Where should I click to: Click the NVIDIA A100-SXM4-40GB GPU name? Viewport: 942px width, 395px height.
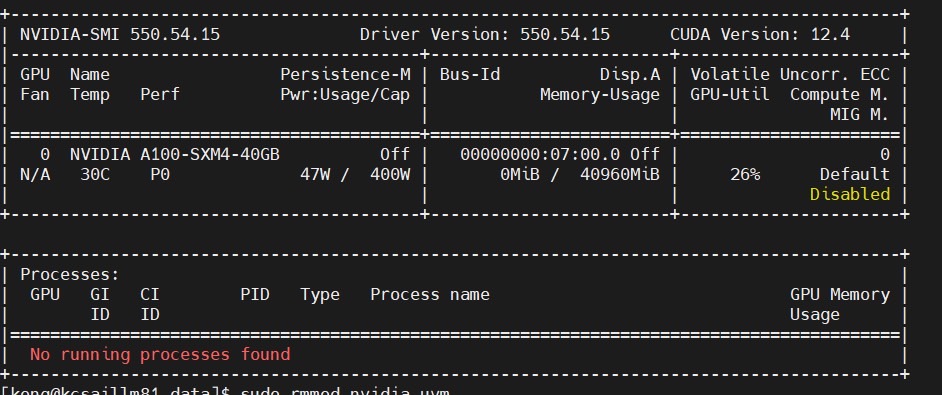pyautogui.click(x=175, y=155)
